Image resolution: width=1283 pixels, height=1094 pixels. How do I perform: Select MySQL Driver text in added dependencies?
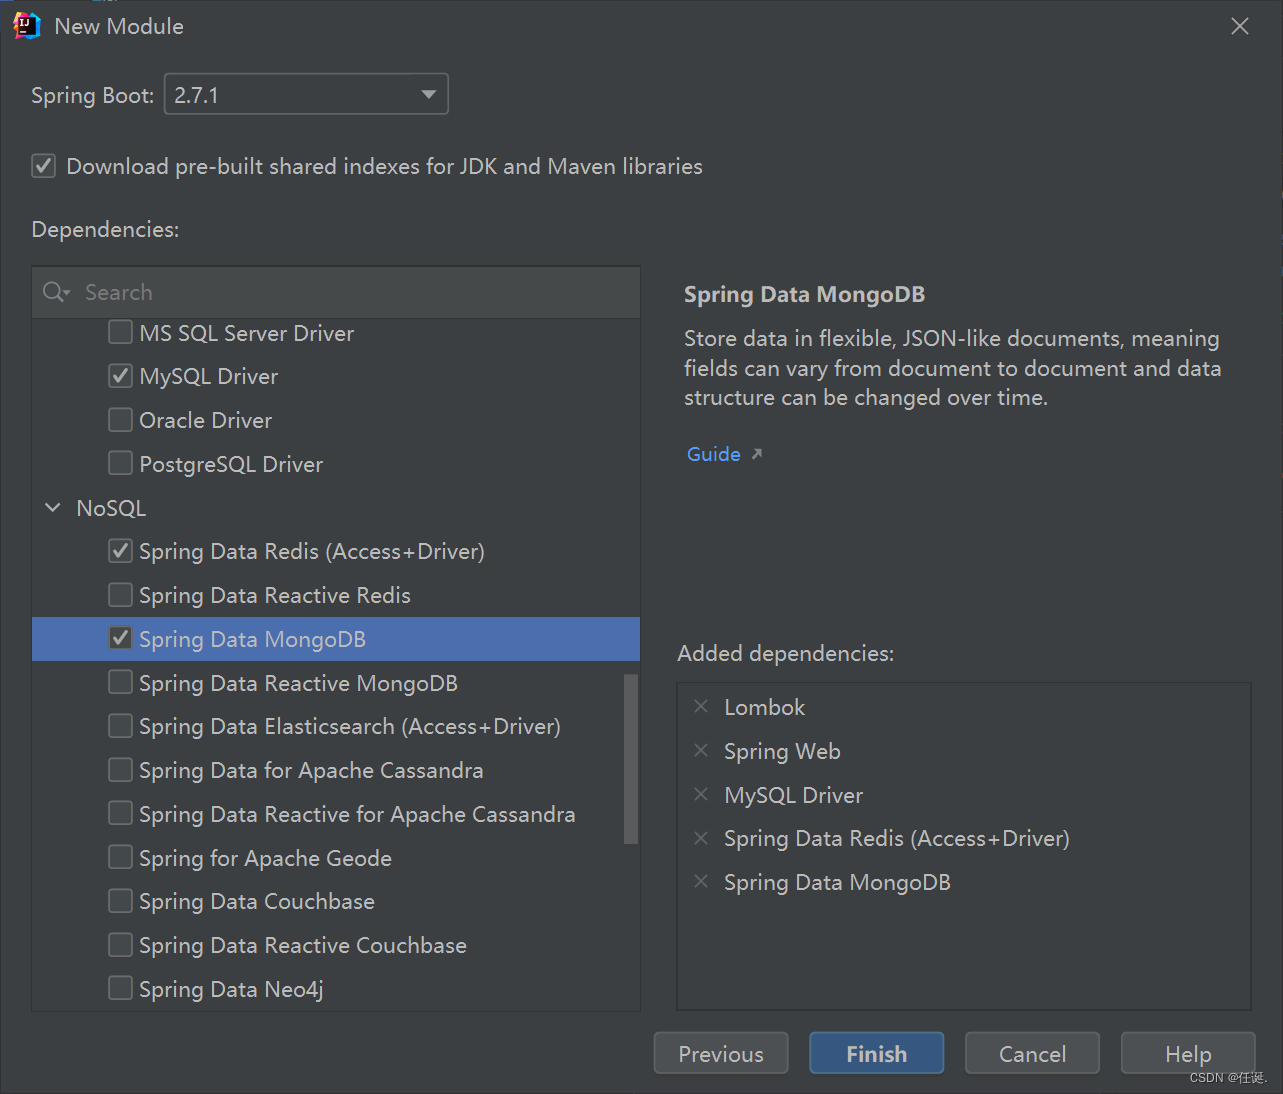tap(793, 795)
